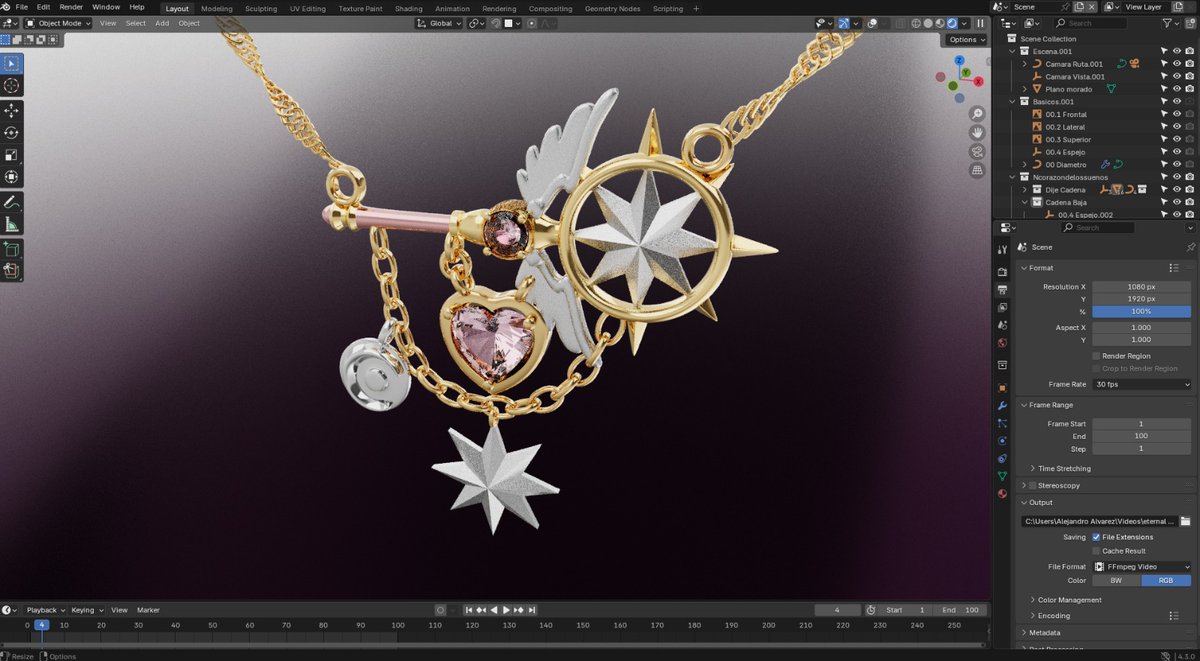Select the Scale tool
The width and height of the screenshot is (1200, 661).
click(x=12, y=154)
